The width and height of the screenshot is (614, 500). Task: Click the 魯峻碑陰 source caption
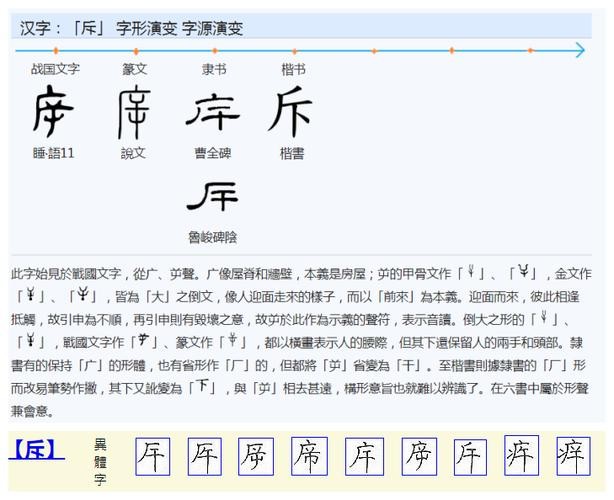(213, 237)
